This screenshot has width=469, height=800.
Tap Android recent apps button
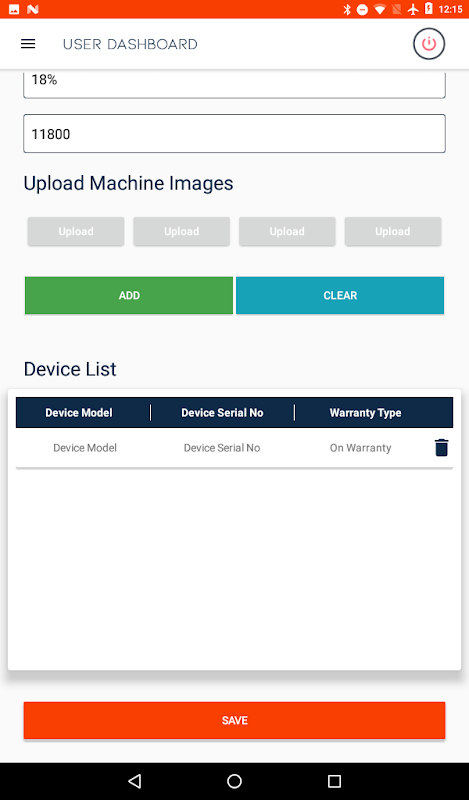coord(334,781)
